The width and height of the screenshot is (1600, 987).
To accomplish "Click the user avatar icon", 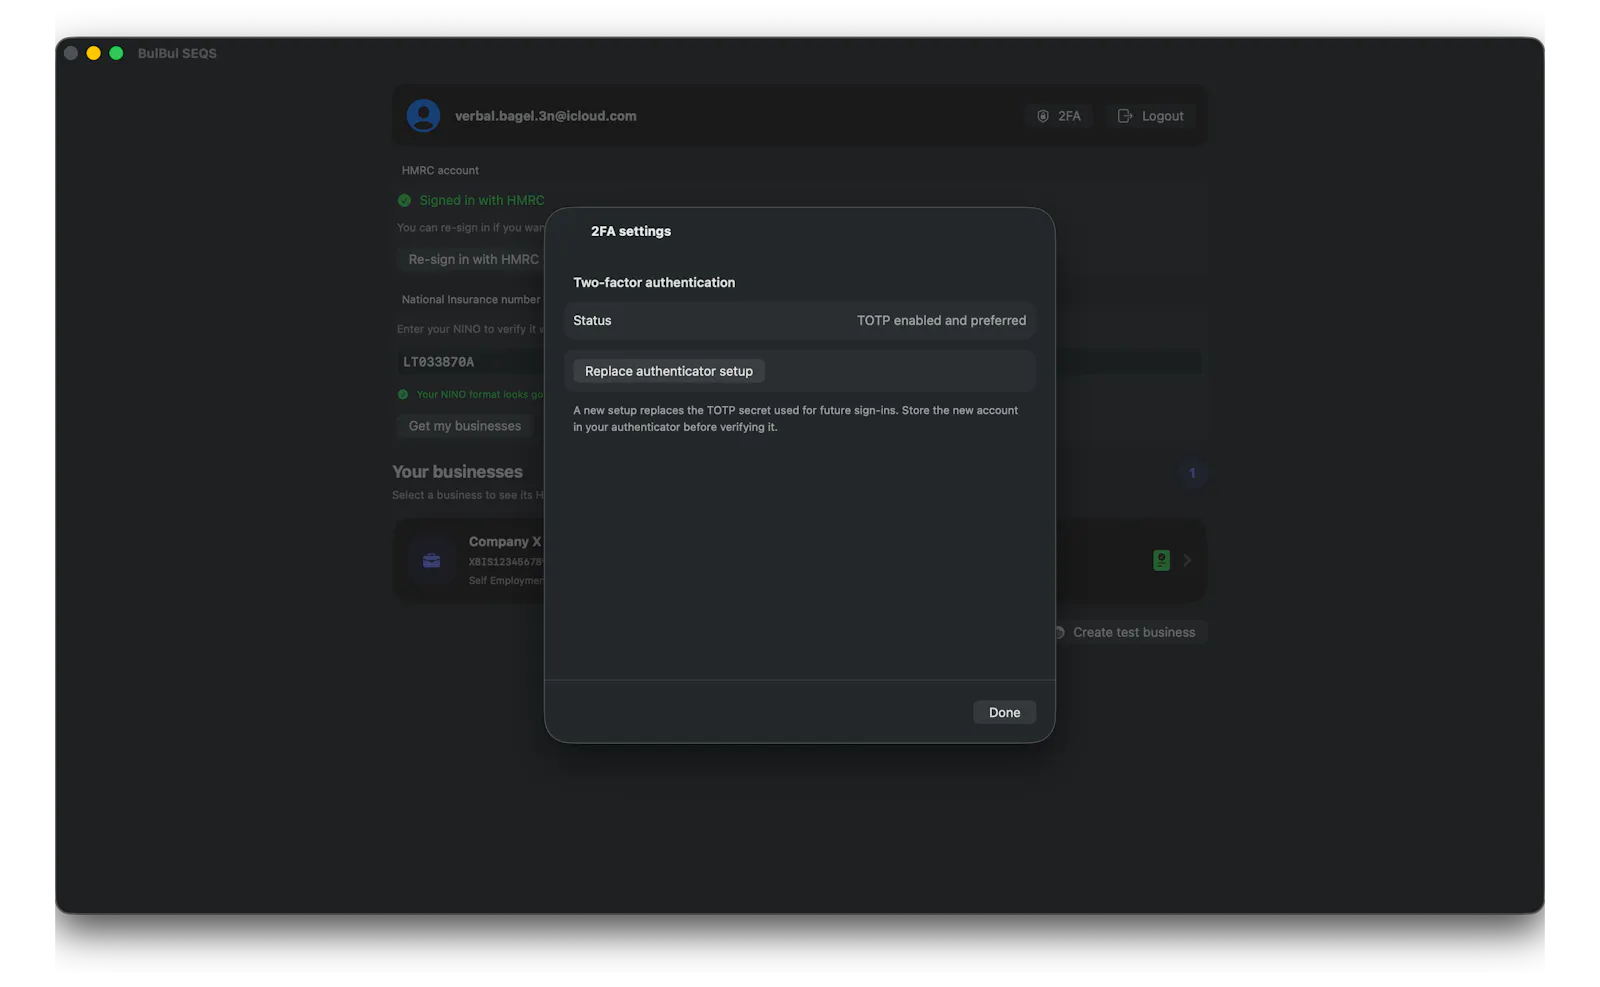I will point(423,116).
